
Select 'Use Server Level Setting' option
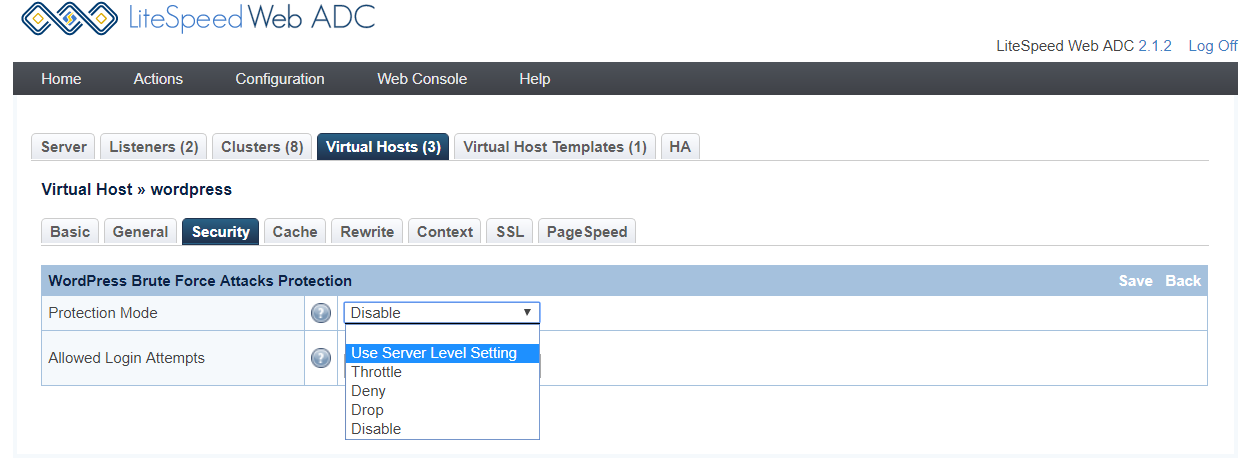point(434,353)
